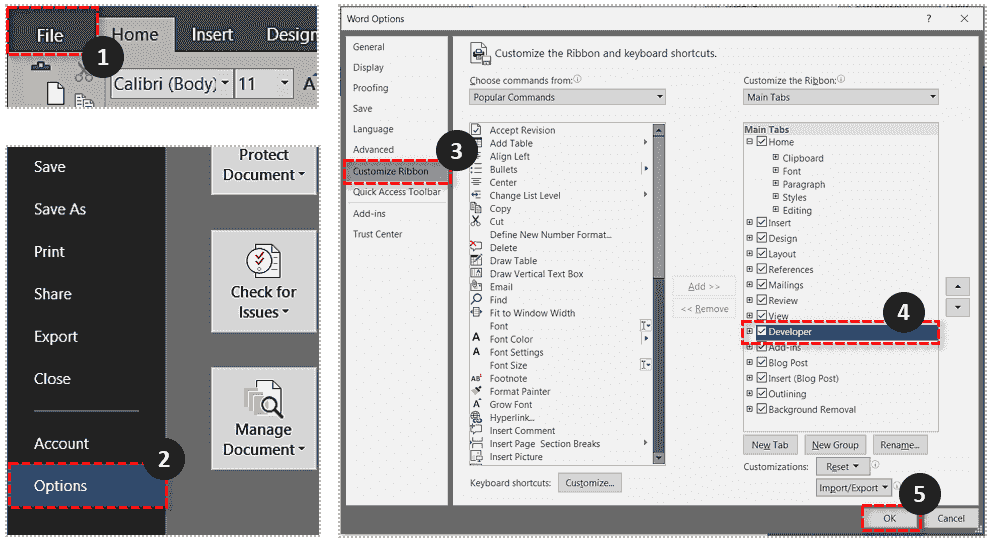Click the Copy command icon
This screenshot has height=544, width=987.
pyautogui.click(x=477, y=208)
